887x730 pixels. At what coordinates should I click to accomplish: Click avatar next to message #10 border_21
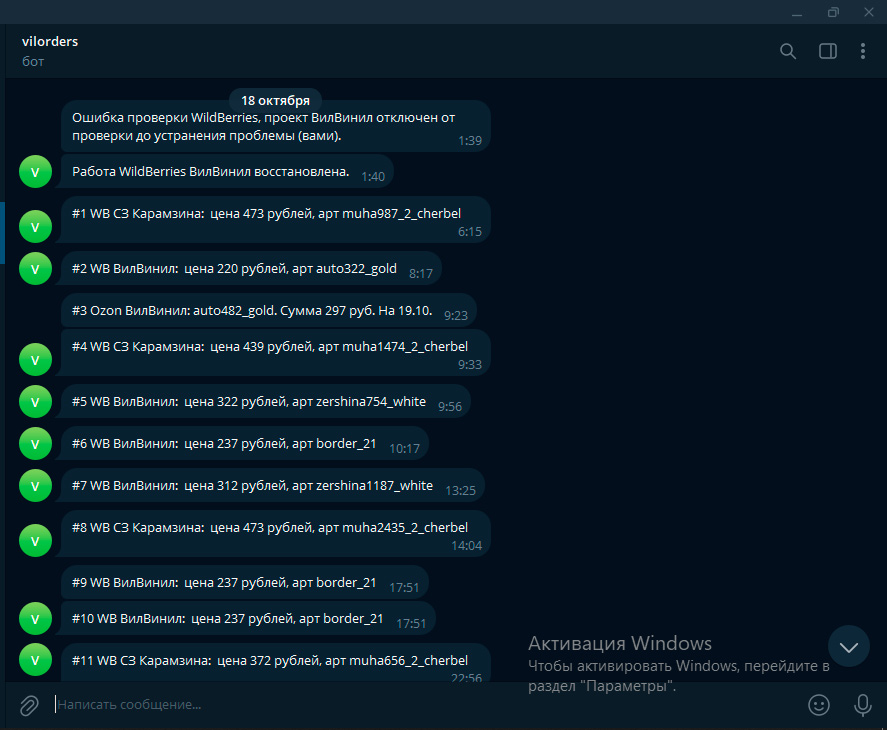tap(36, 619)
